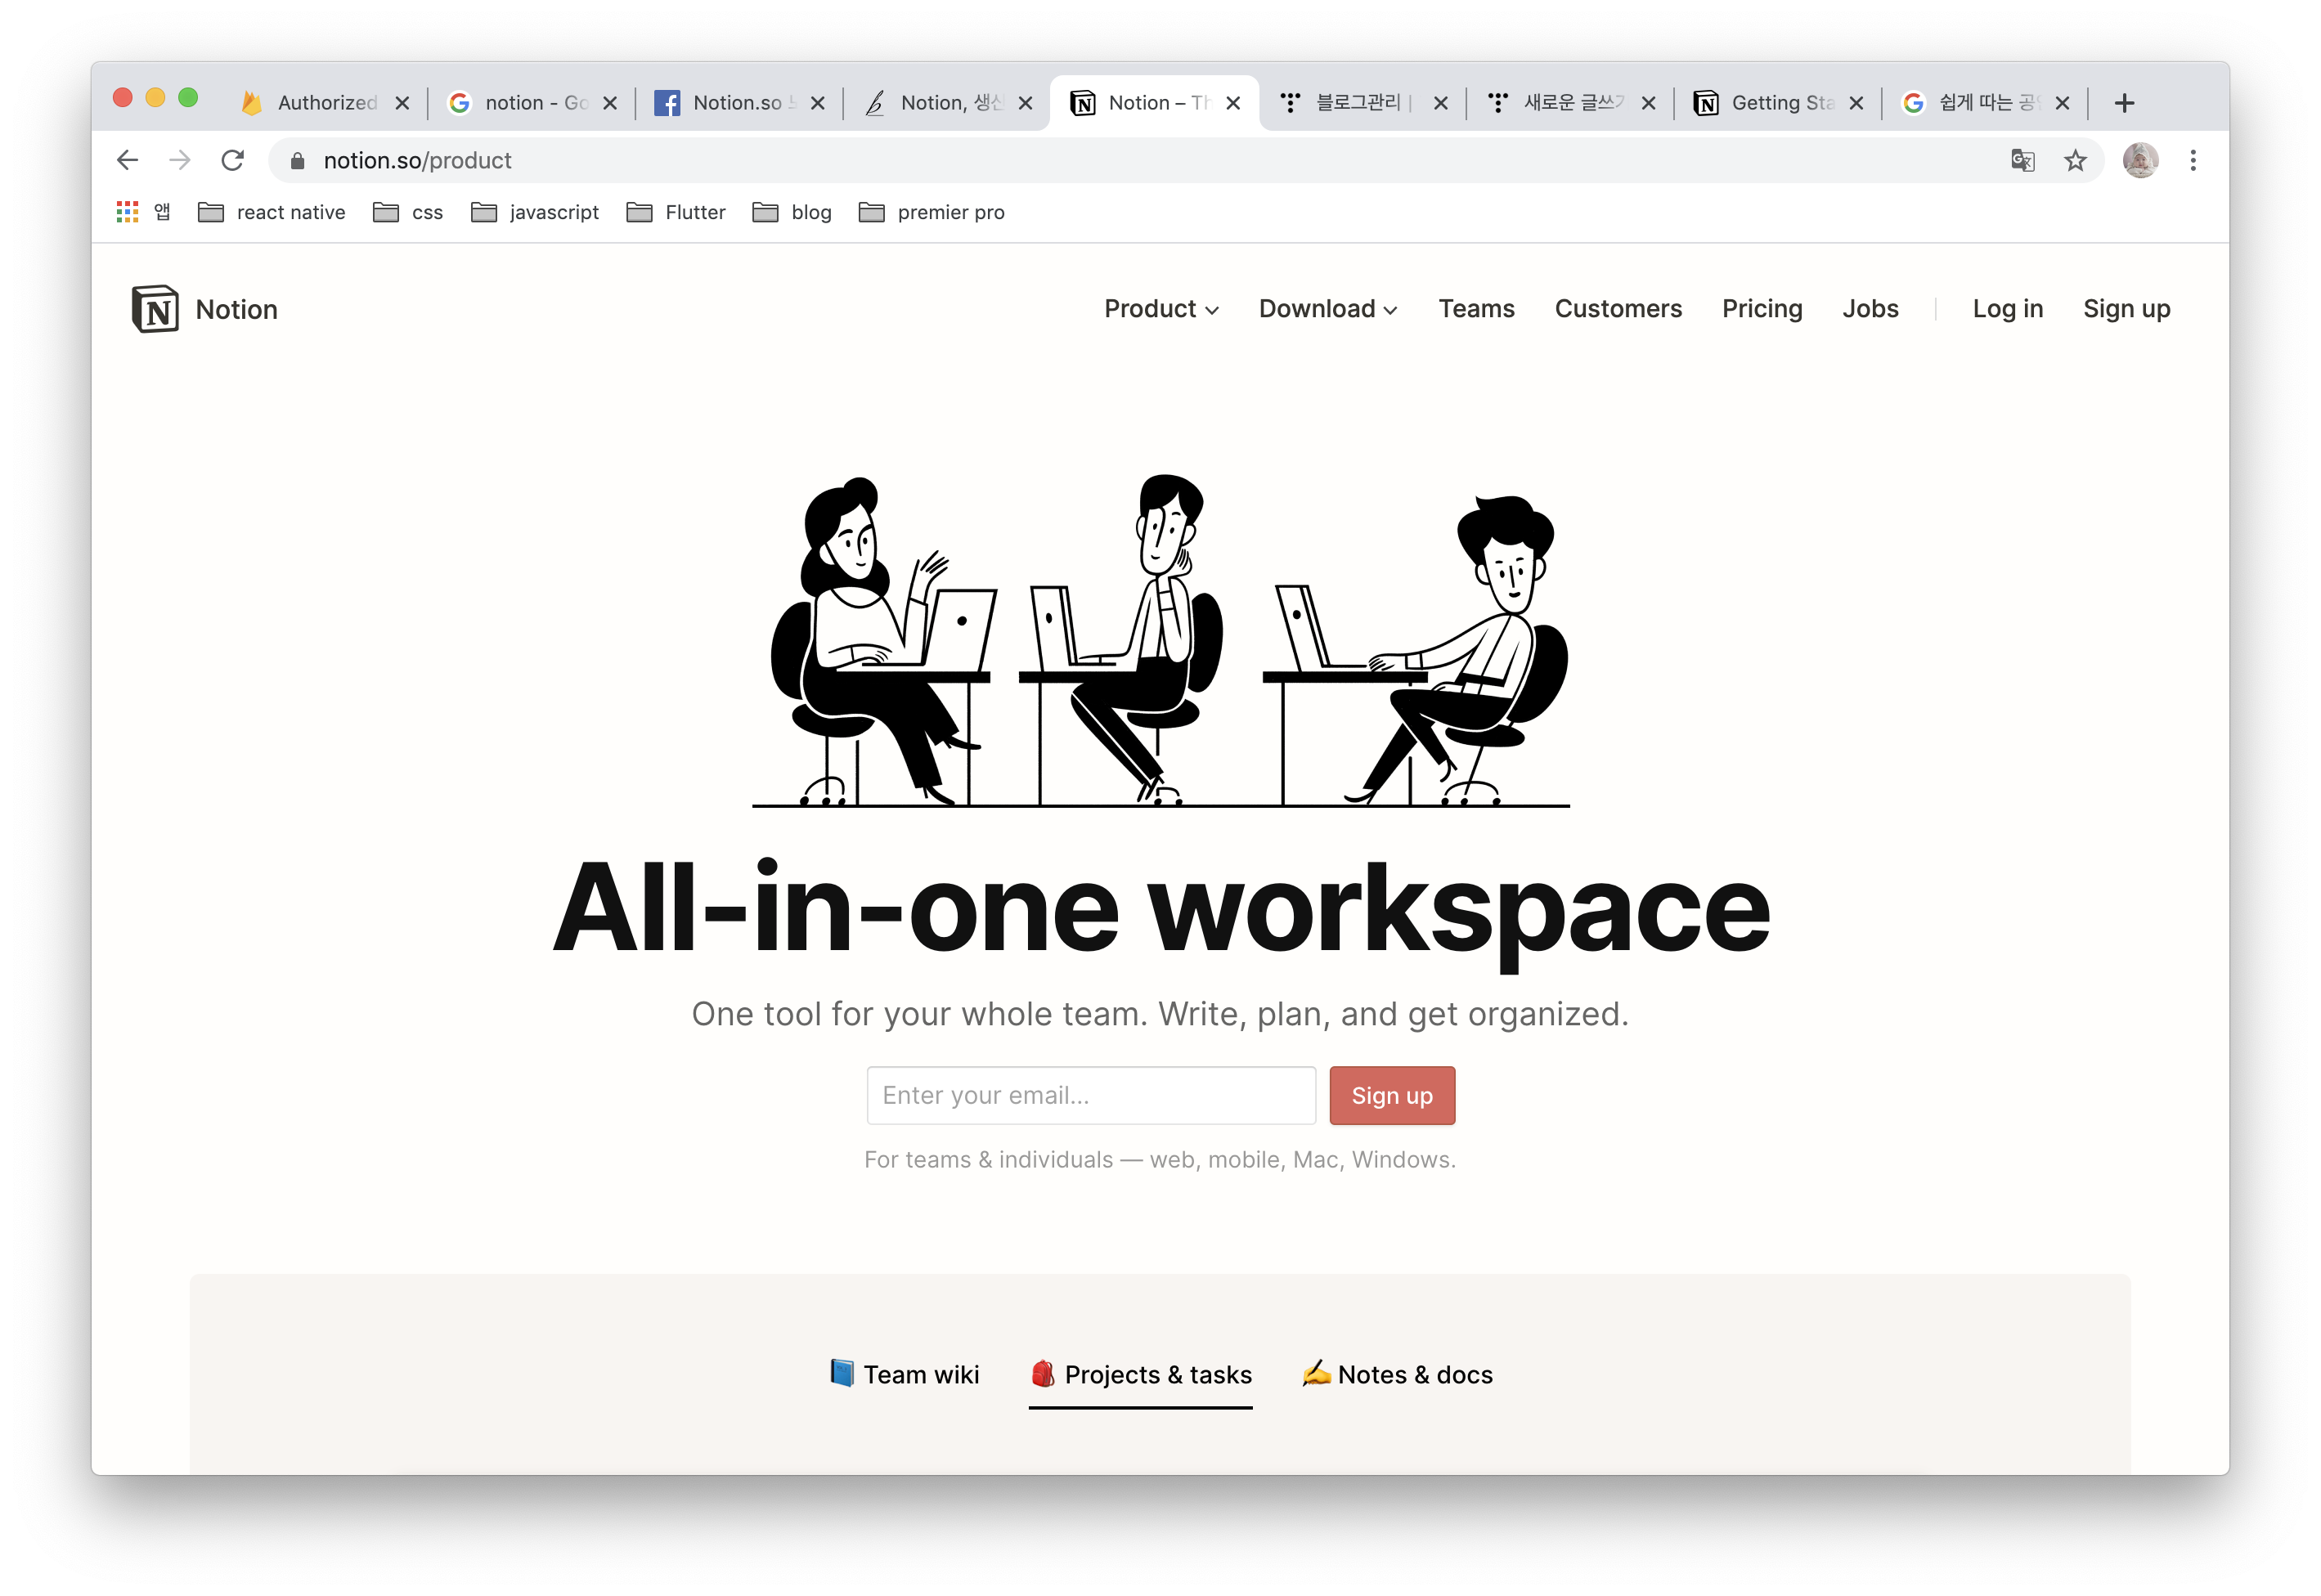Bookmark page with star icon
The height and width of the screenshot is (1596, 2321).
coord(2076,160)
